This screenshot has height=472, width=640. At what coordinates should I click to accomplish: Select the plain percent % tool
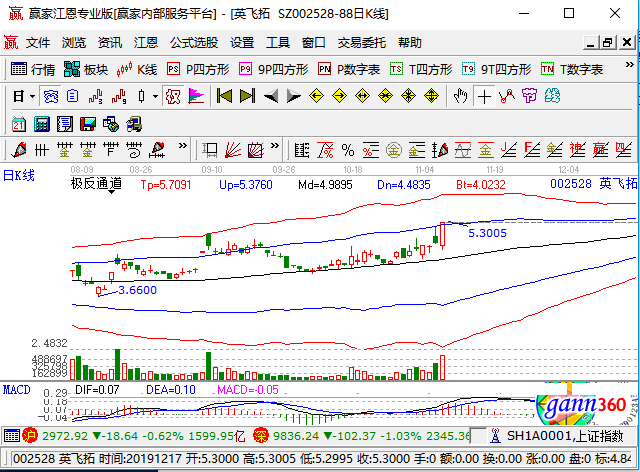pyautogui.click(x=348, y=150)
